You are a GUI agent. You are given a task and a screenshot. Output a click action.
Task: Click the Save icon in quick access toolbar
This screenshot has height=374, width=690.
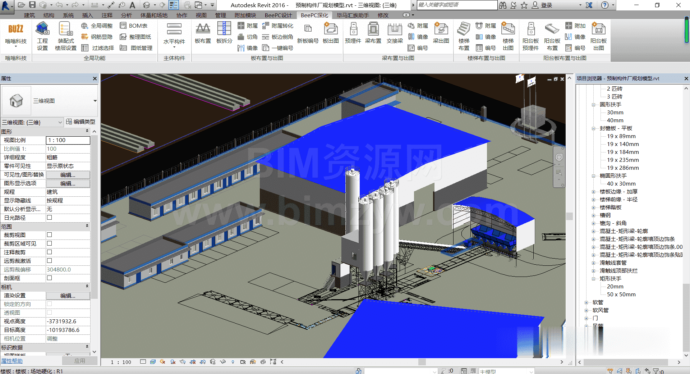coord(32,5)
